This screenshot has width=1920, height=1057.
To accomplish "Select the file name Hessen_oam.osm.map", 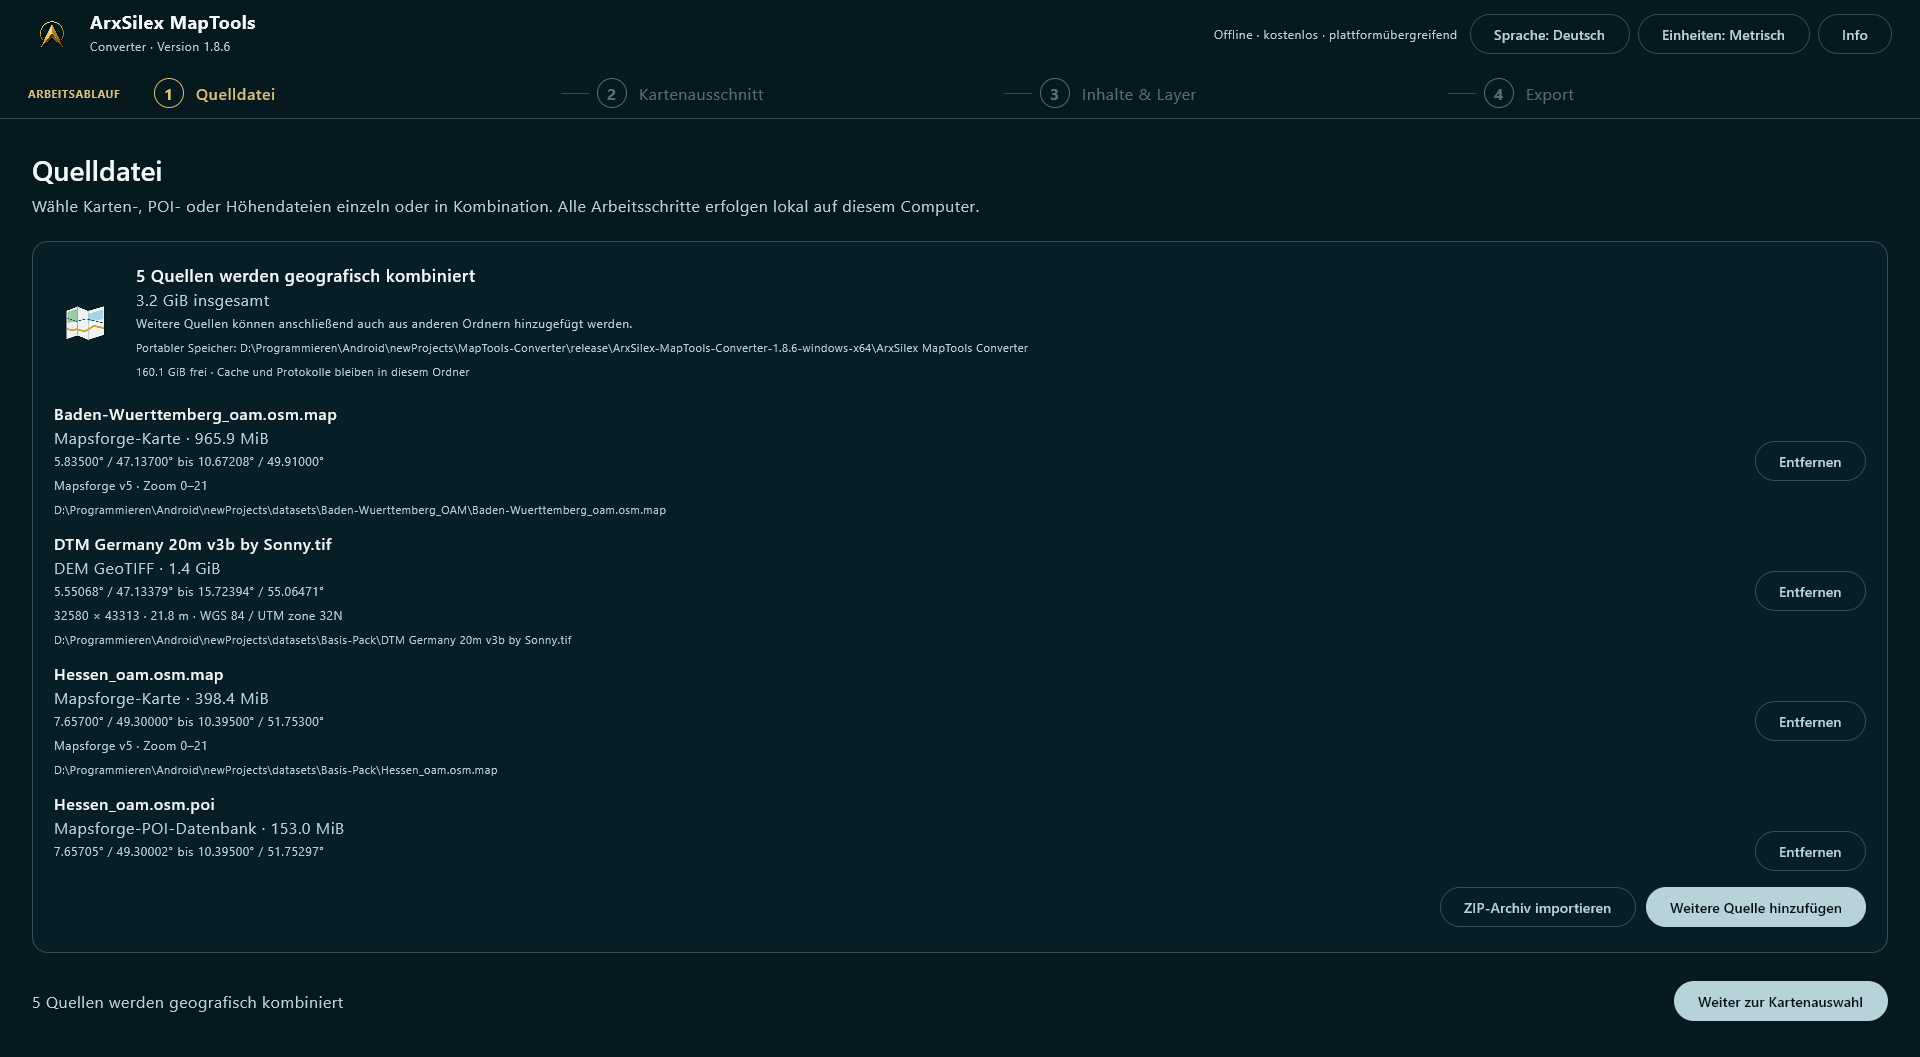I will coord(138,675).
